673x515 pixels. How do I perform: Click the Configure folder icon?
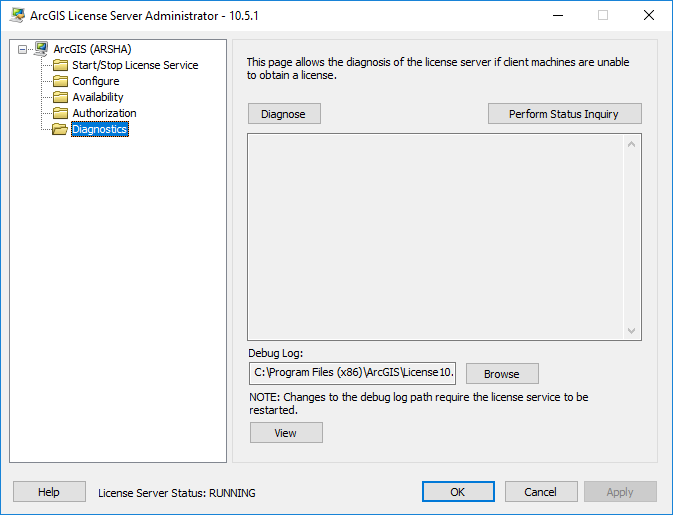pos(60,81)
